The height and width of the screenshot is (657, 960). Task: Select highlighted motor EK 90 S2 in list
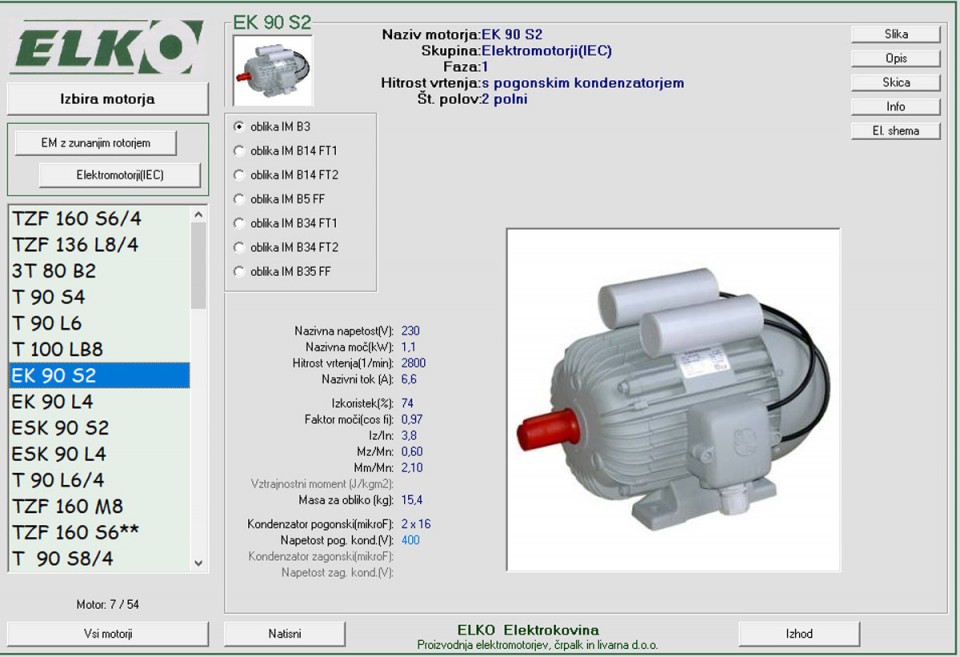[x=99, y=375]
